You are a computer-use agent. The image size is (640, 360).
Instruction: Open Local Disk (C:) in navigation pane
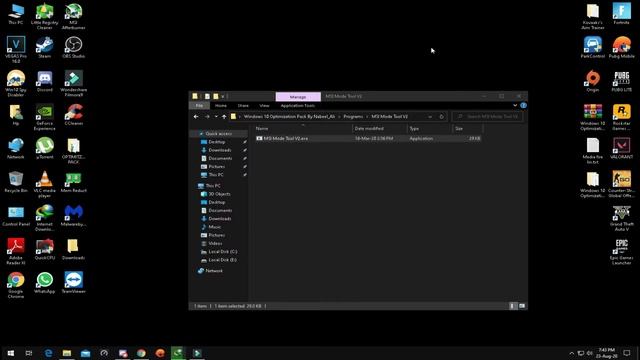pos(222,252)
